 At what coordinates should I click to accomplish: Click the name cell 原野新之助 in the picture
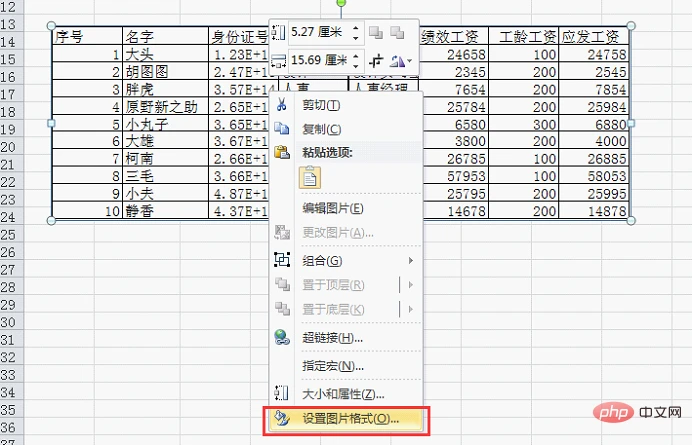[161, 106]
